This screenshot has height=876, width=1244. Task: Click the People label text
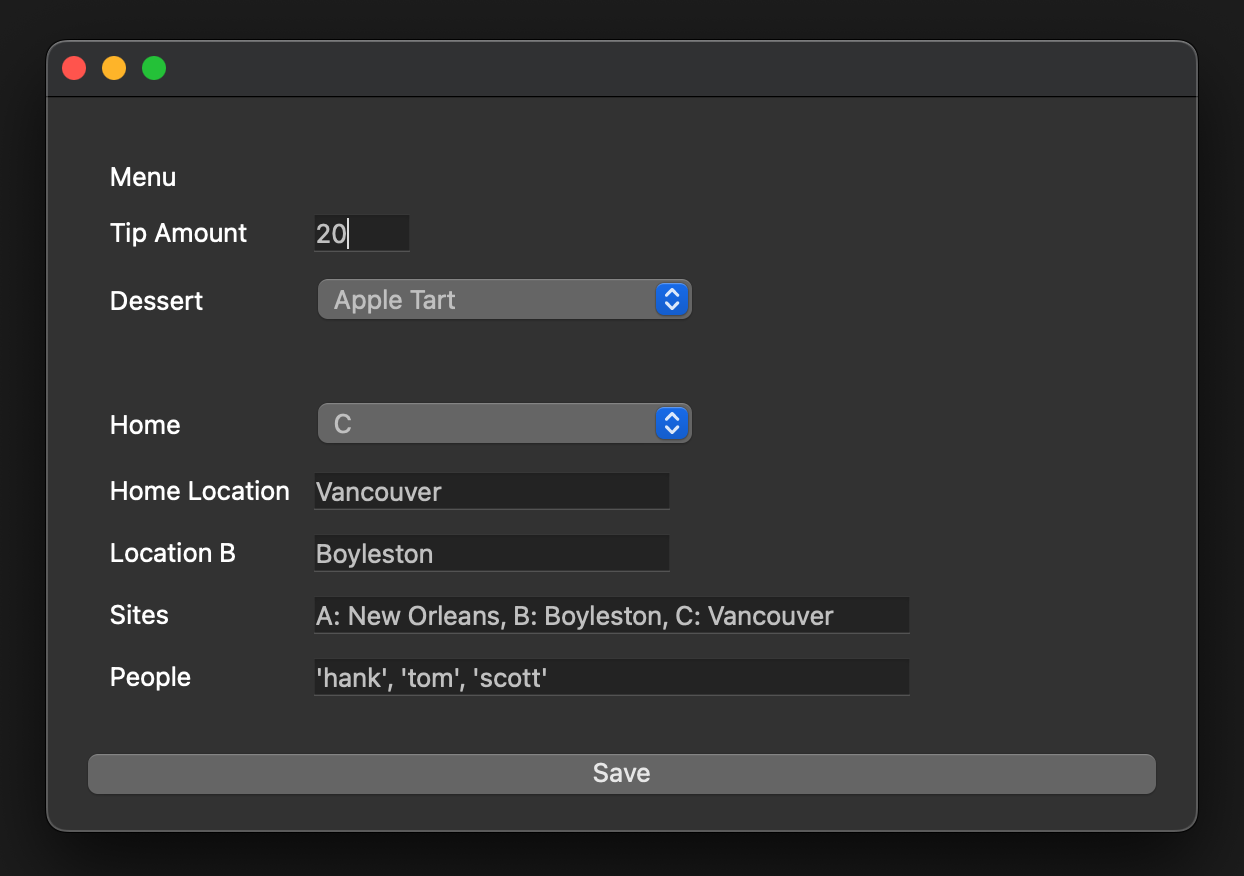click(x=150, y=678)
